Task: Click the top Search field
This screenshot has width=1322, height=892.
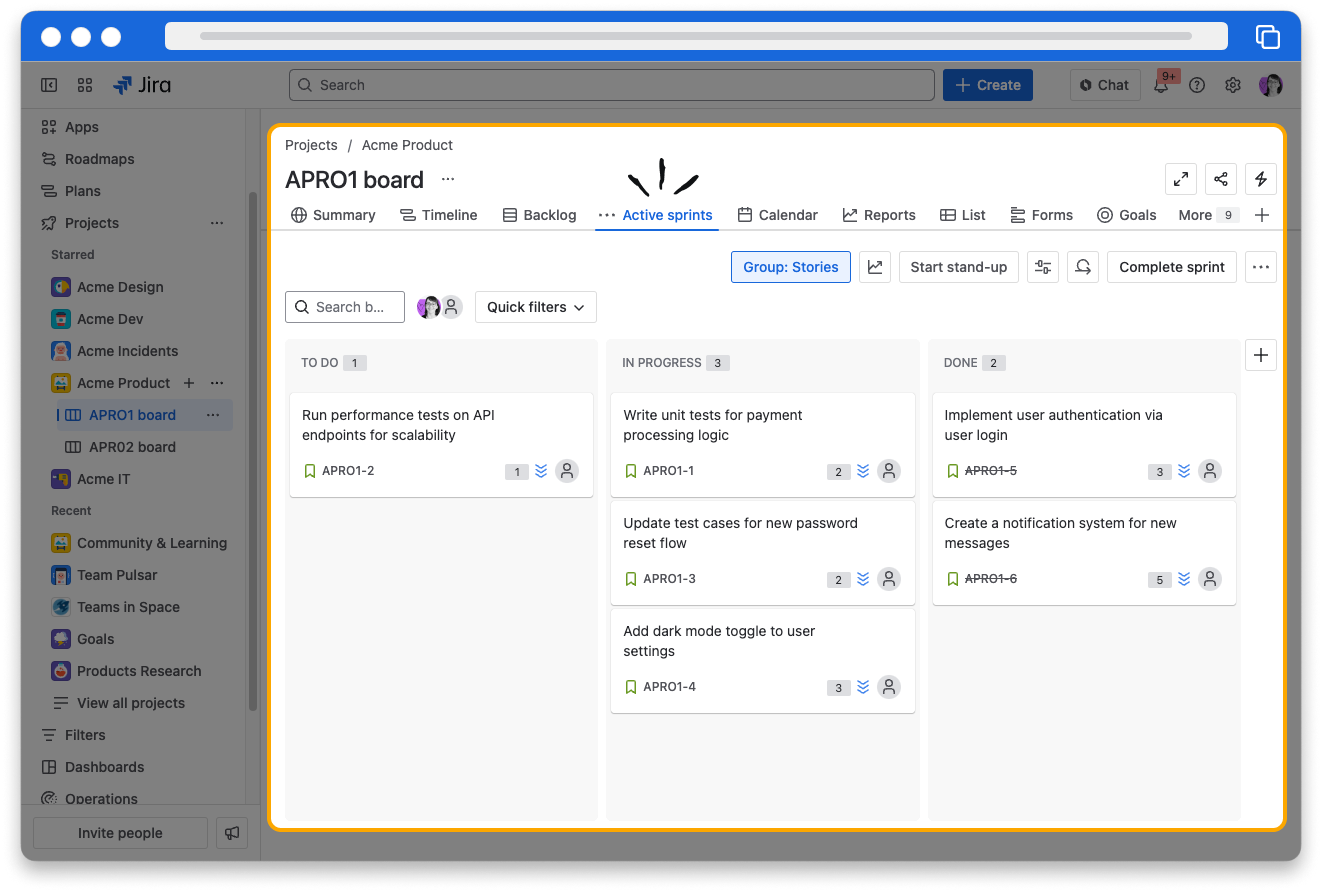Action: pyautogui.click(x=612, y=85)
